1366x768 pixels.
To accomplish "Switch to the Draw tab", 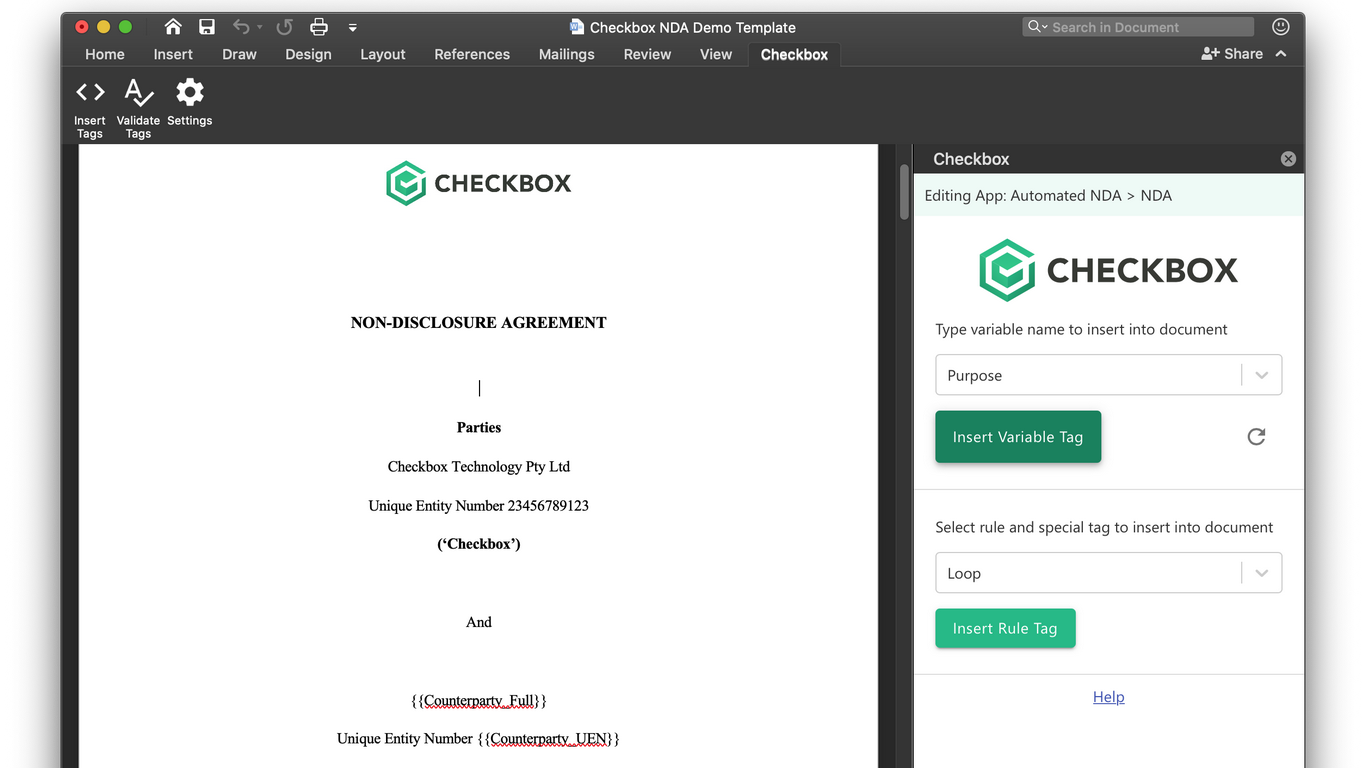I will (239, 54).
